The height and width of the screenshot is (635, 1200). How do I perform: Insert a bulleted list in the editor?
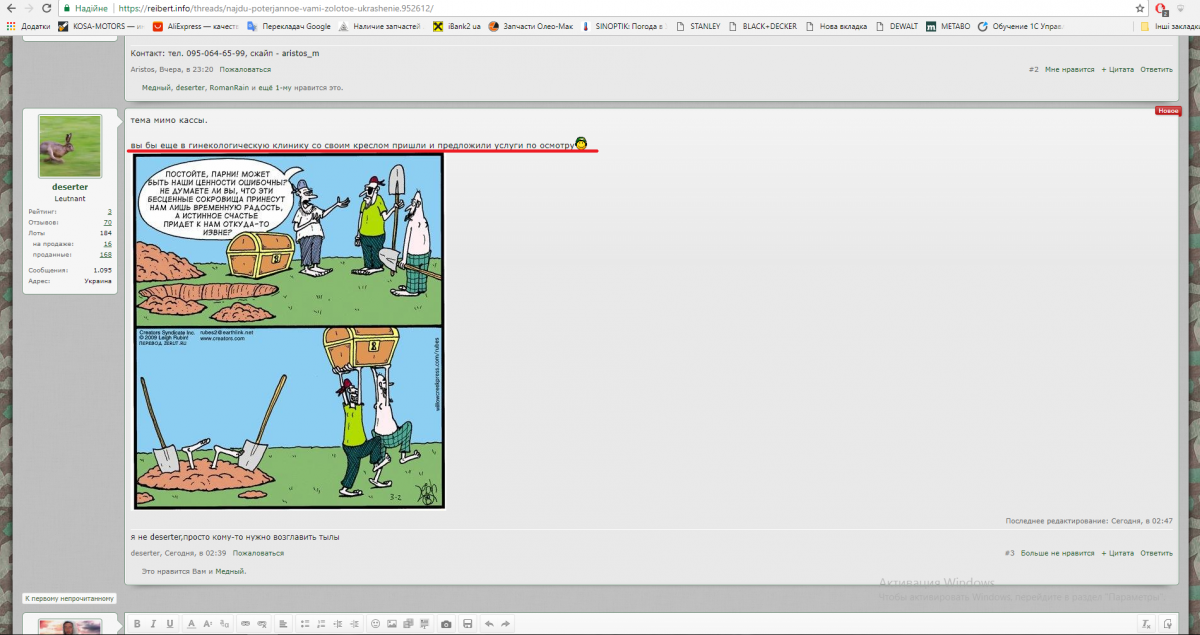(x=306, y=624)
